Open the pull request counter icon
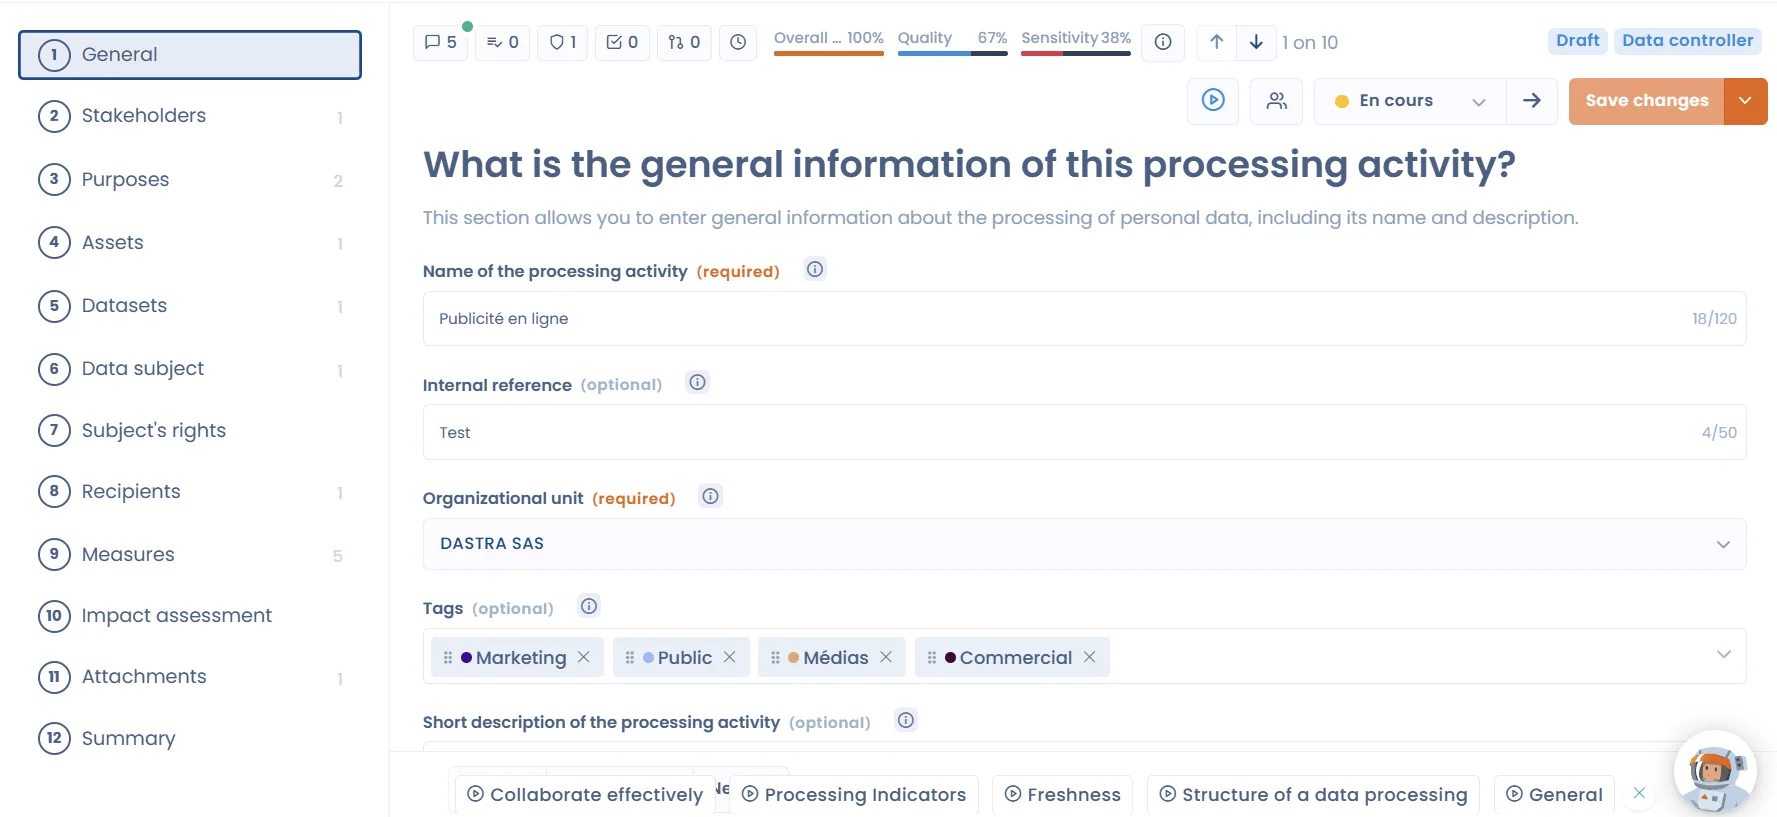 (x=684, y=42)
